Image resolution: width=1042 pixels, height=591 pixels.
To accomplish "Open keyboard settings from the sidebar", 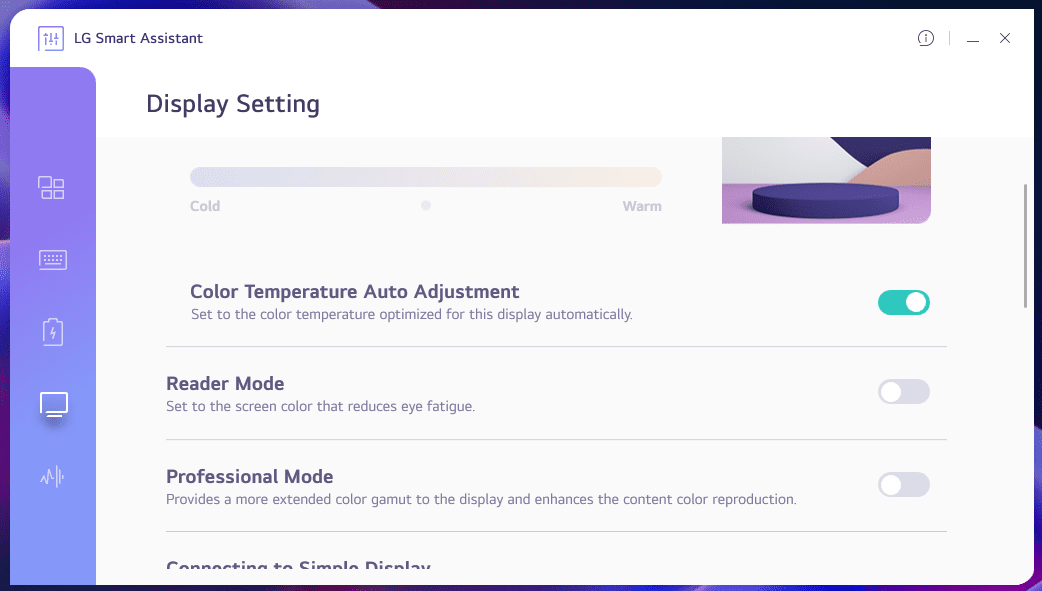I will 52,260.
